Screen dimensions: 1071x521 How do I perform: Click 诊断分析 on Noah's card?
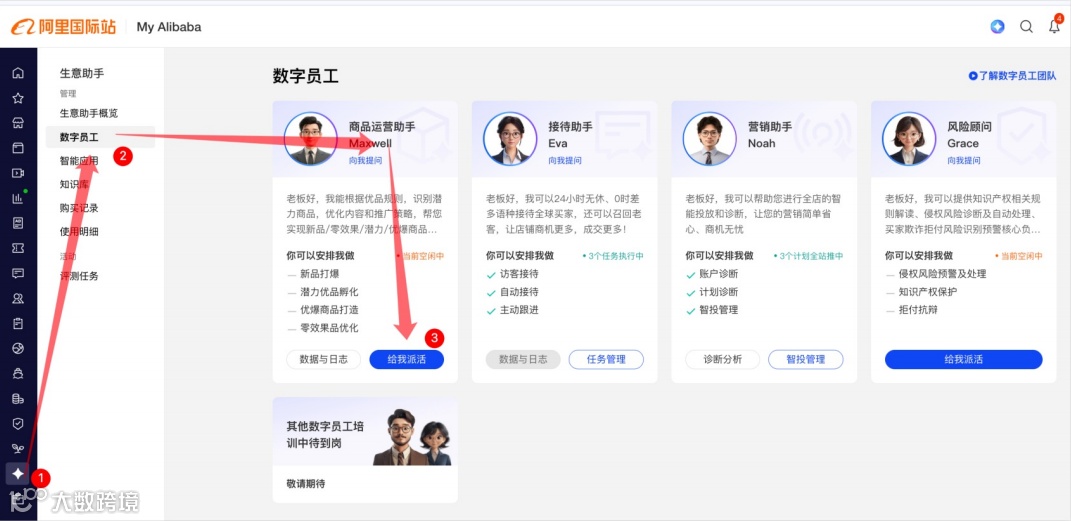coord(723,359)
